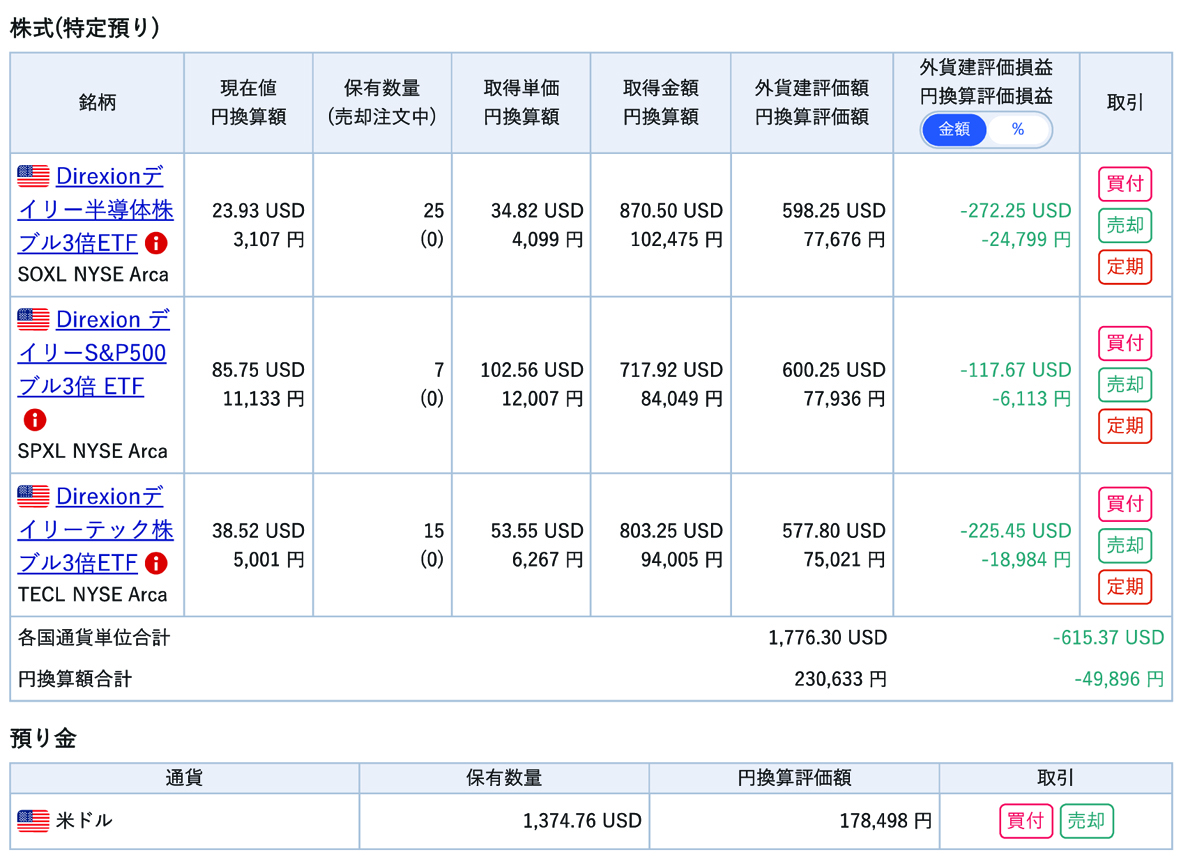This screenshot has width=1181, height=857.
Task: Click the SOXL NYSE Arca ticker text
Action: 93,274
